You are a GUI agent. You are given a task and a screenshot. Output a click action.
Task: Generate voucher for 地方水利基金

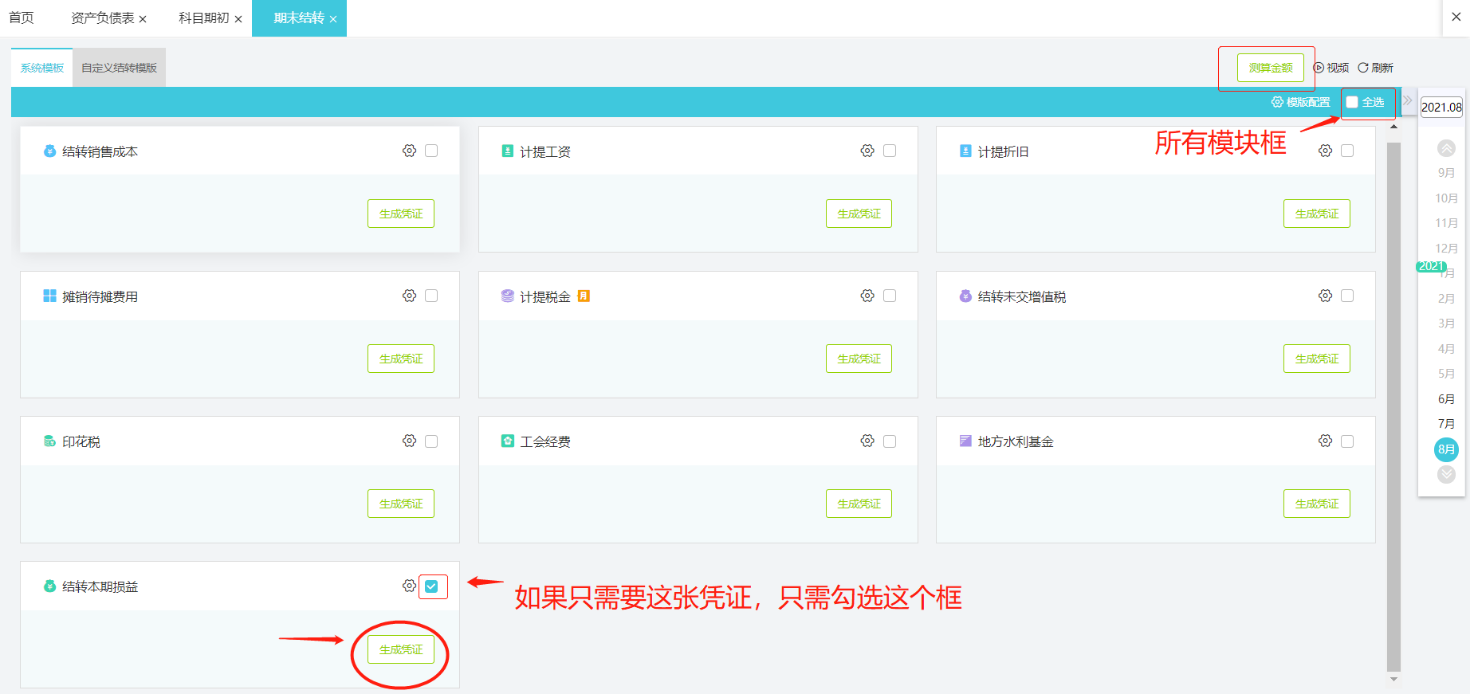(x=1317, y=504)
